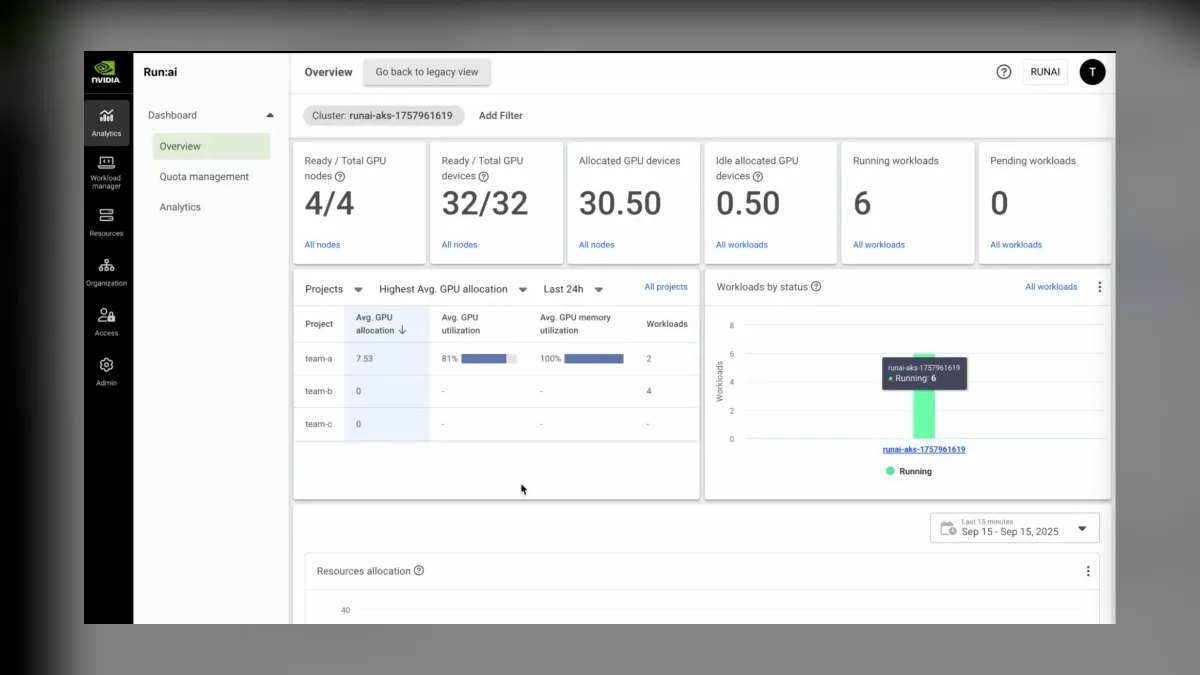Open Workloads by status three-dot menu
The width and height of the screenshot is (1200, 675).
1099,287
